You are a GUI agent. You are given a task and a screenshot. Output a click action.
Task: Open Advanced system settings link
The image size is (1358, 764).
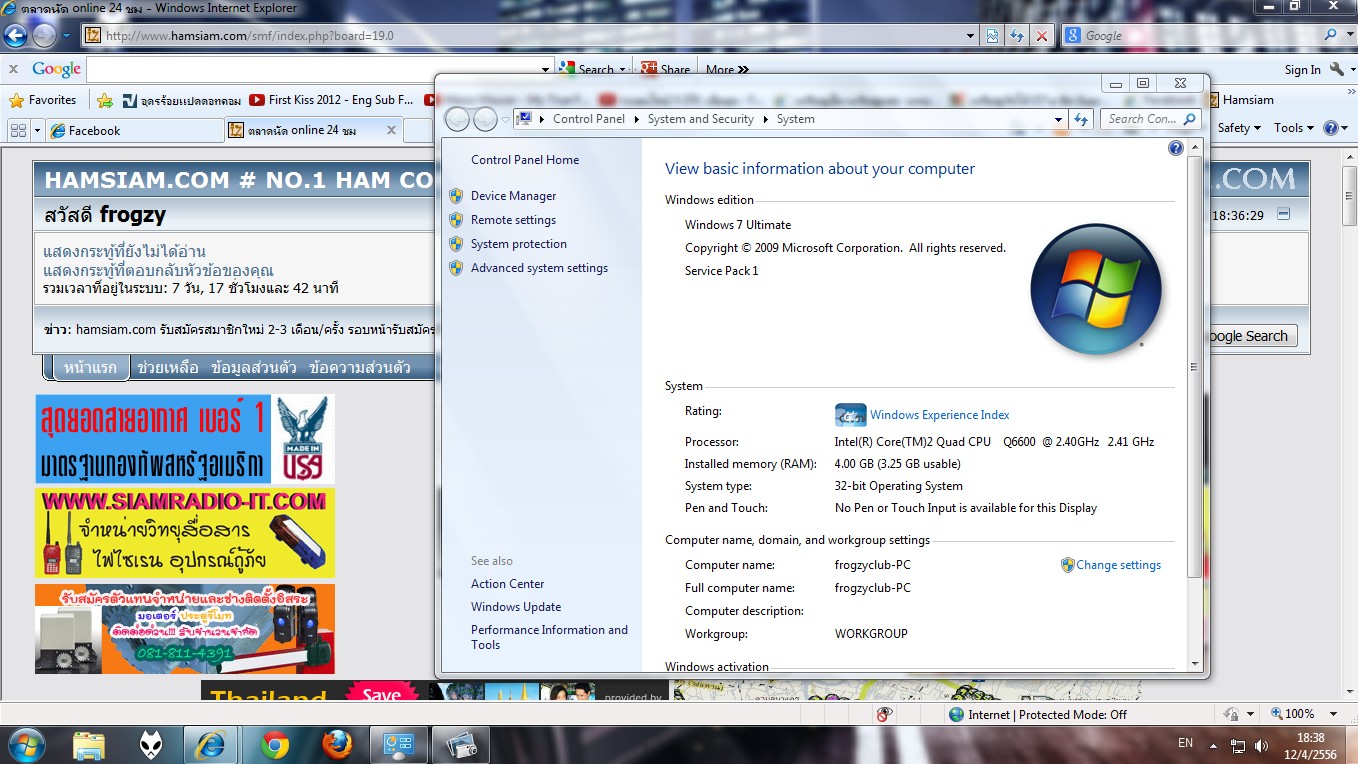(539, 268)
